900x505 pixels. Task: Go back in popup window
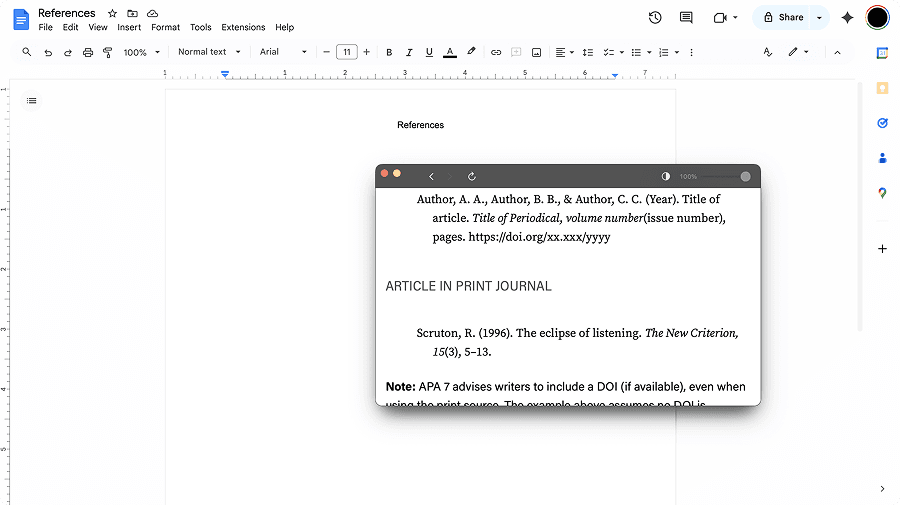pos(432,176)
